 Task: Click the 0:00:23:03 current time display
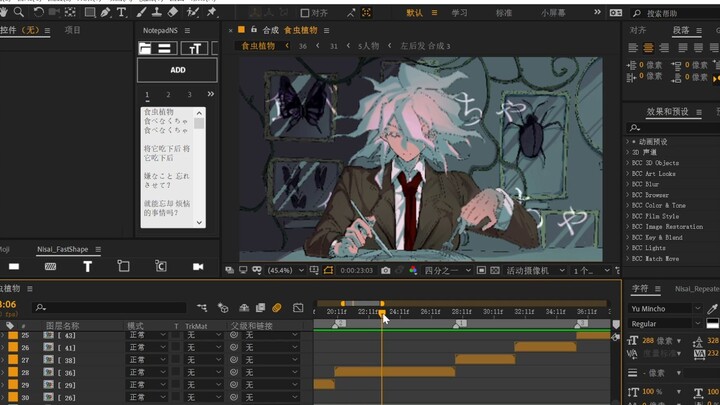coord(356,270)
